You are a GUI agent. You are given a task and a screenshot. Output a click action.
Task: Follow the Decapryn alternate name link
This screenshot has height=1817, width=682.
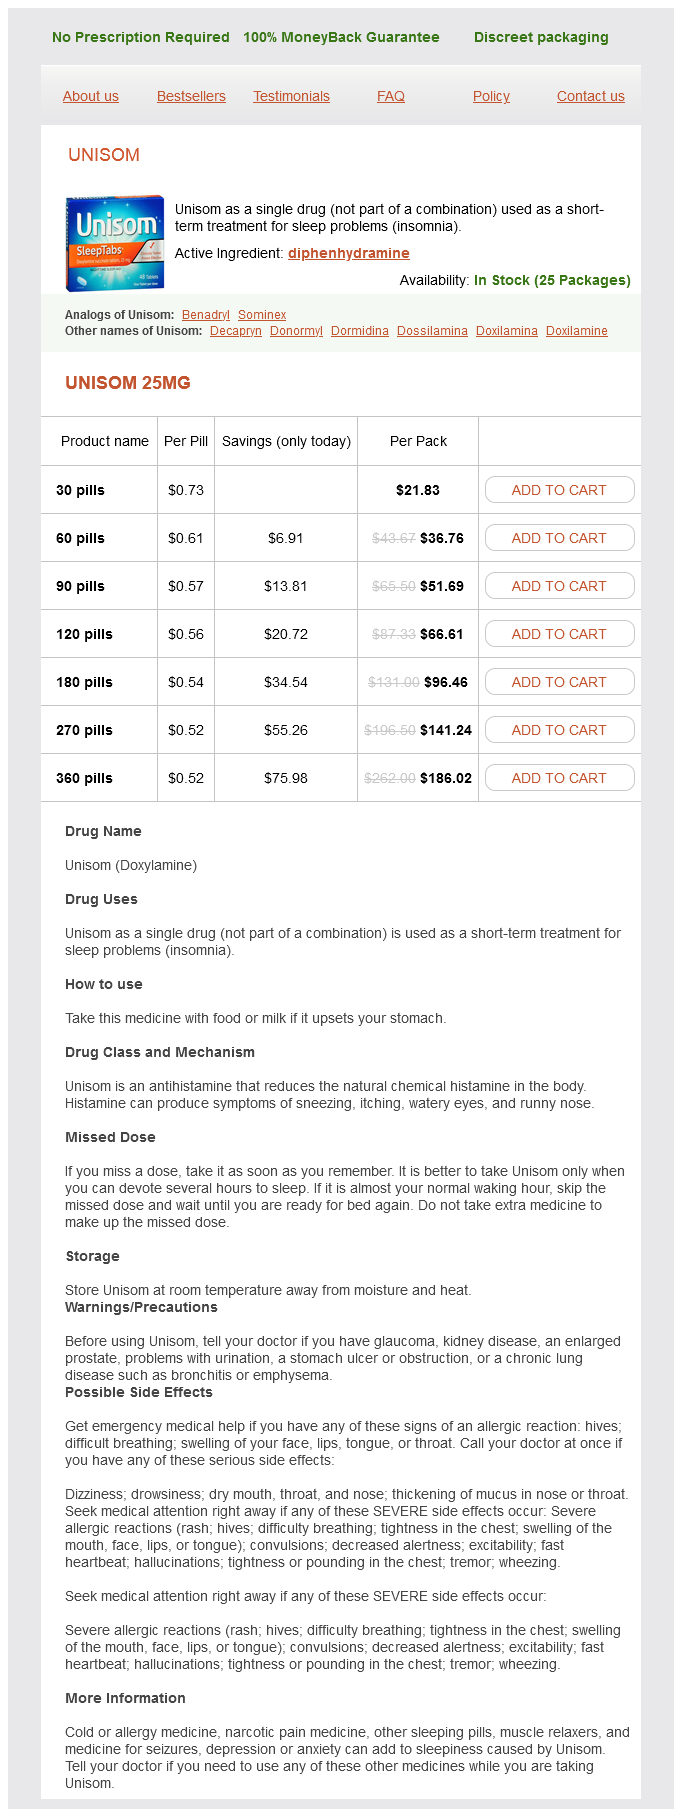point(236,331)
